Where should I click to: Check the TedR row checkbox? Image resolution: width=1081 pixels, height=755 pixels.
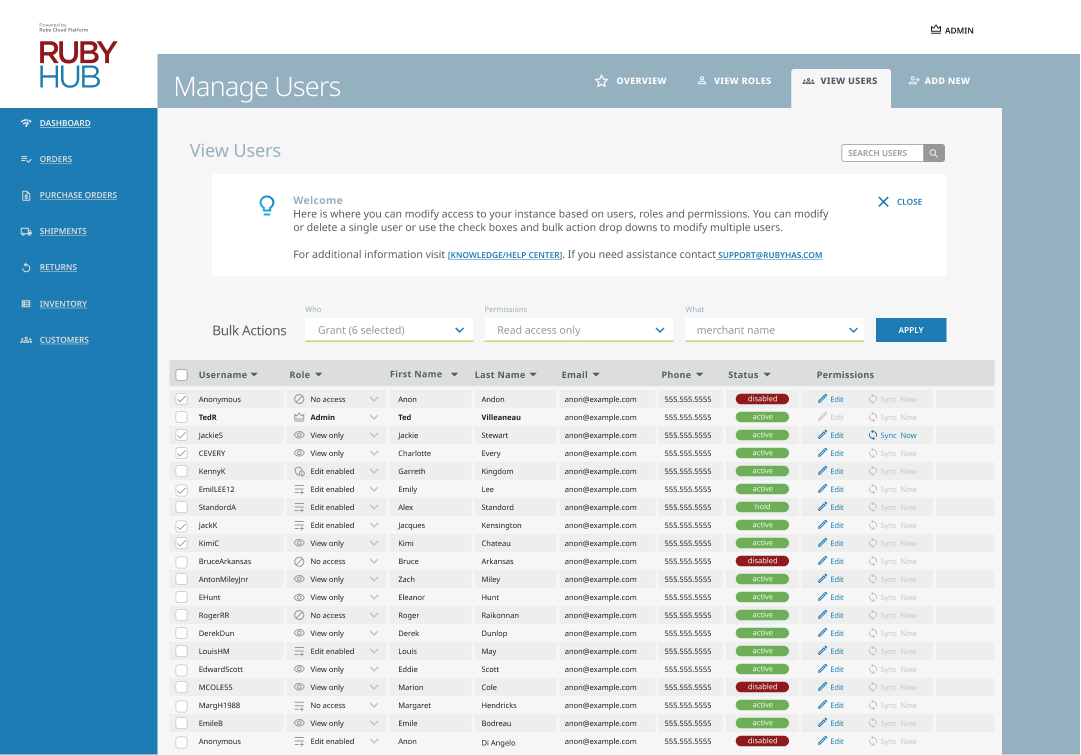[181, 417]
